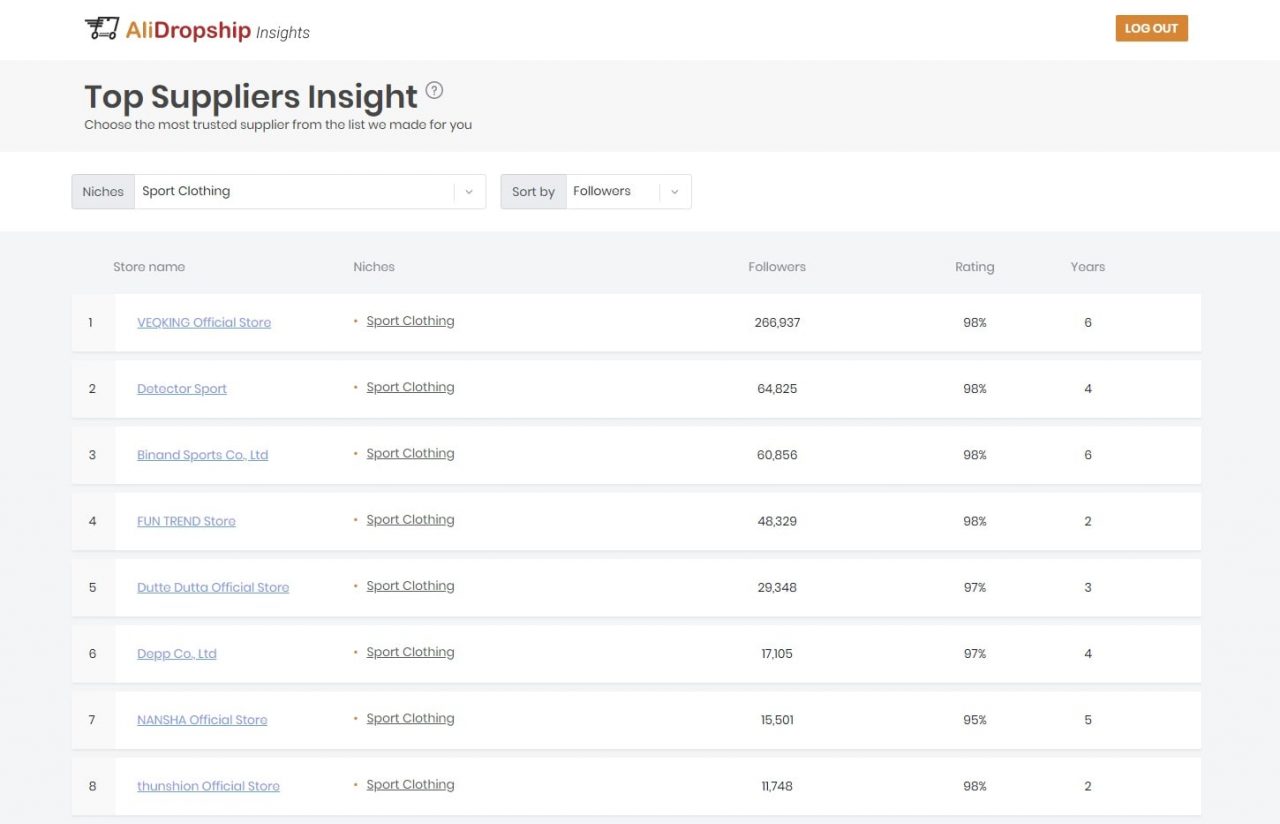Viewport: 1280px width, 824px height.
Task: Open Detector Sport store link
Action: [182, 389]
